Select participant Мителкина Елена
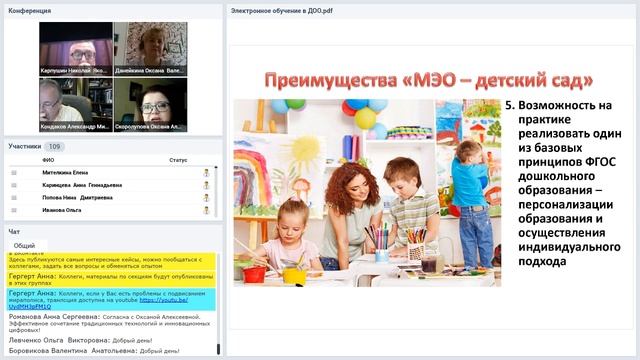Viewport: 640px width, 360px height. [x=65, y=173]
